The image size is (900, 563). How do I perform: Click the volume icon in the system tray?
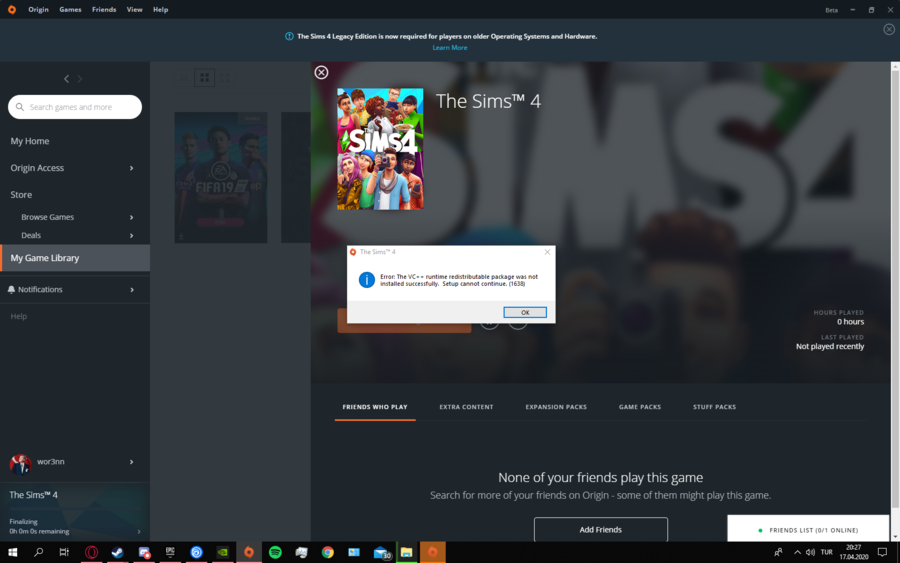pos(810,552)
